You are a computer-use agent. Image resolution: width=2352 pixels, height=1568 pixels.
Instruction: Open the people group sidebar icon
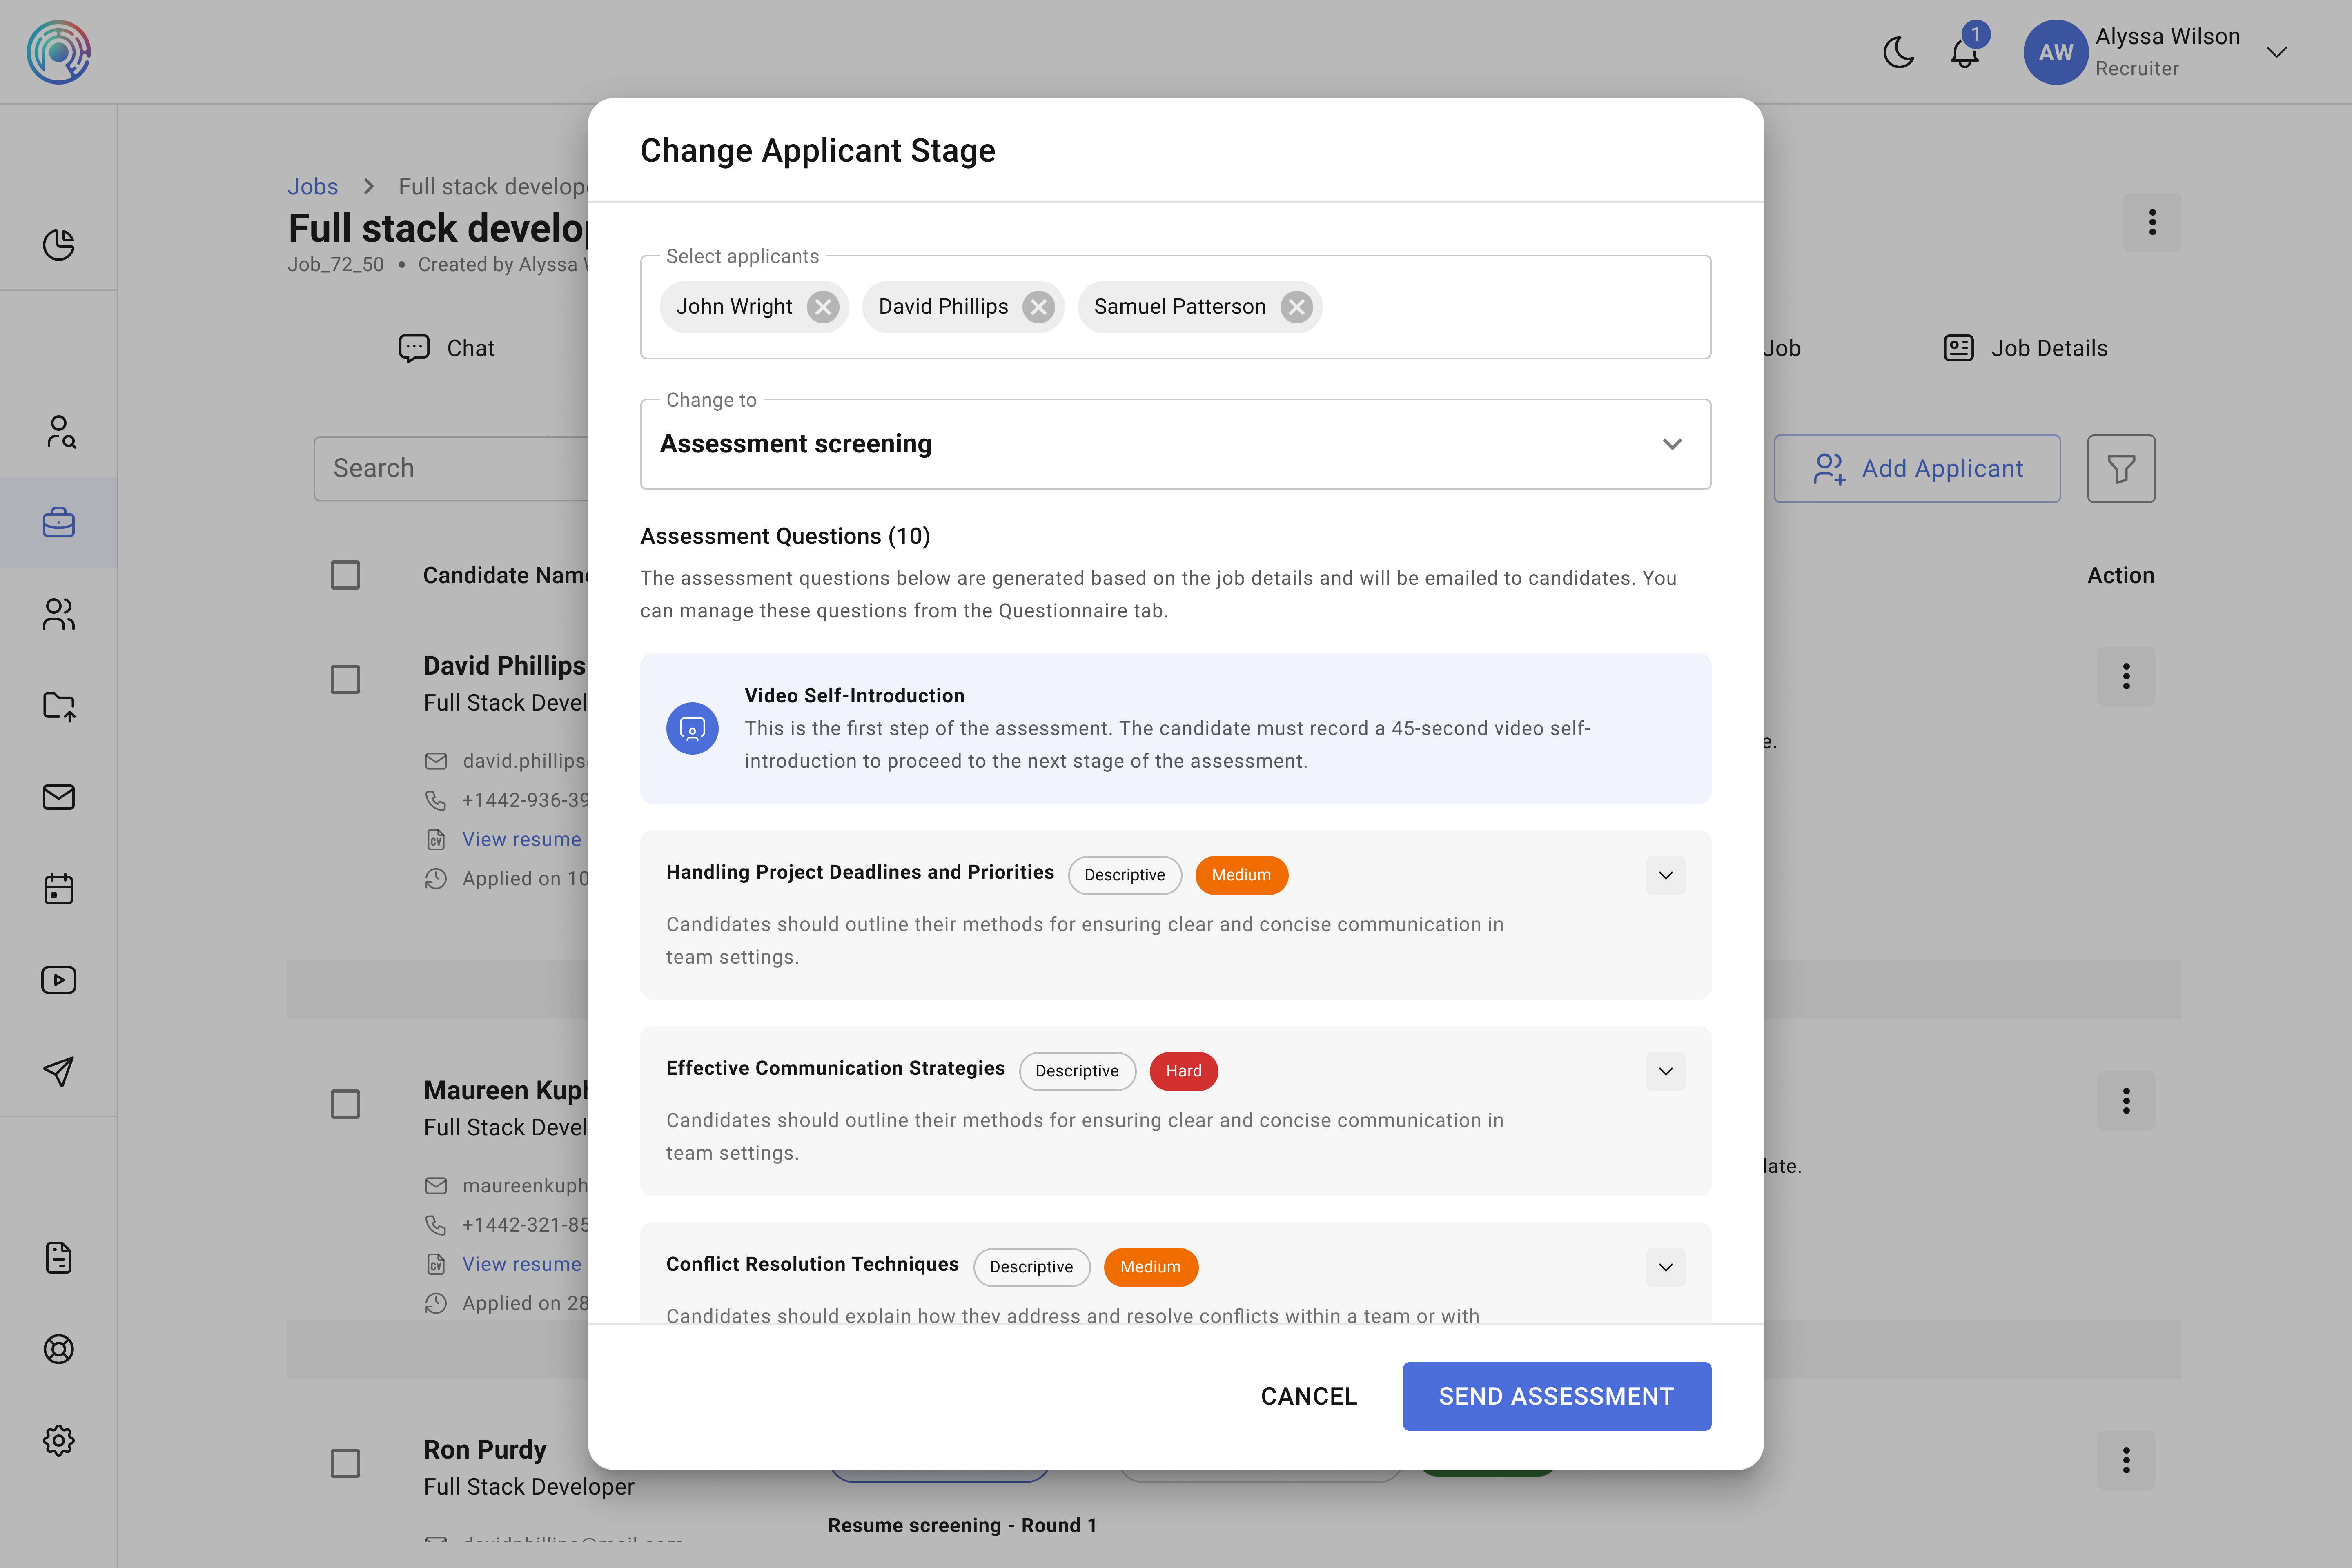click(59, 614)
